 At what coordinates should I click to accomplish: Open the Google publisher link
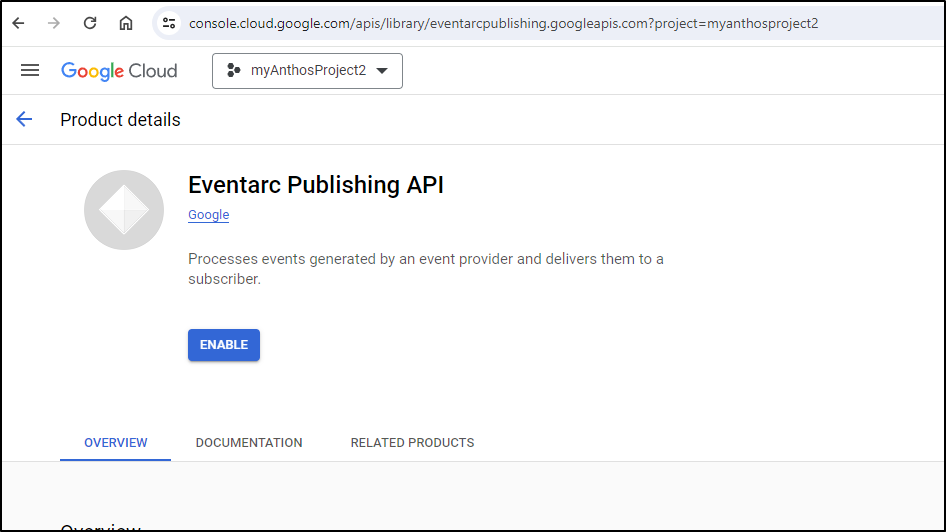(209, 215)
